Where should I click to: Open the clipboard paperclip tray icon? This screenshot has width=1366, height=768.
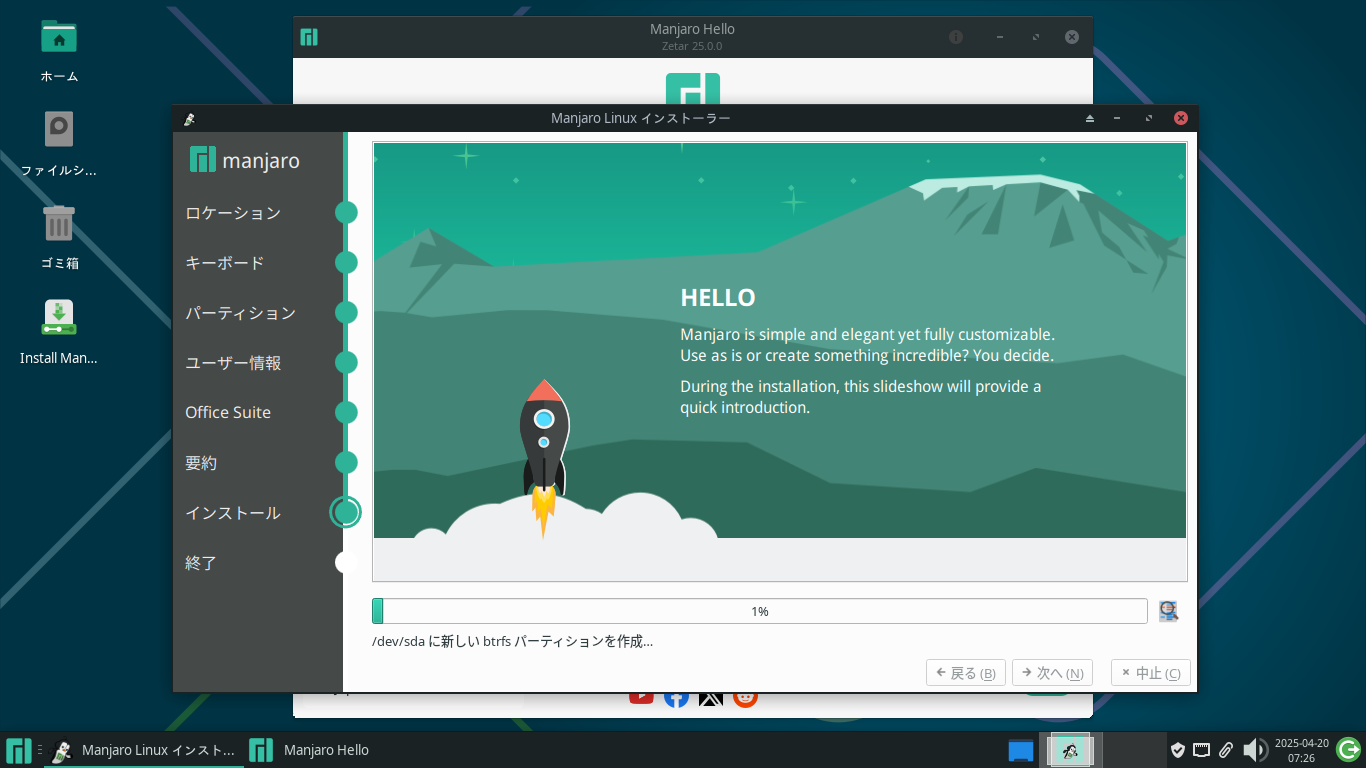coord(1226,750)
